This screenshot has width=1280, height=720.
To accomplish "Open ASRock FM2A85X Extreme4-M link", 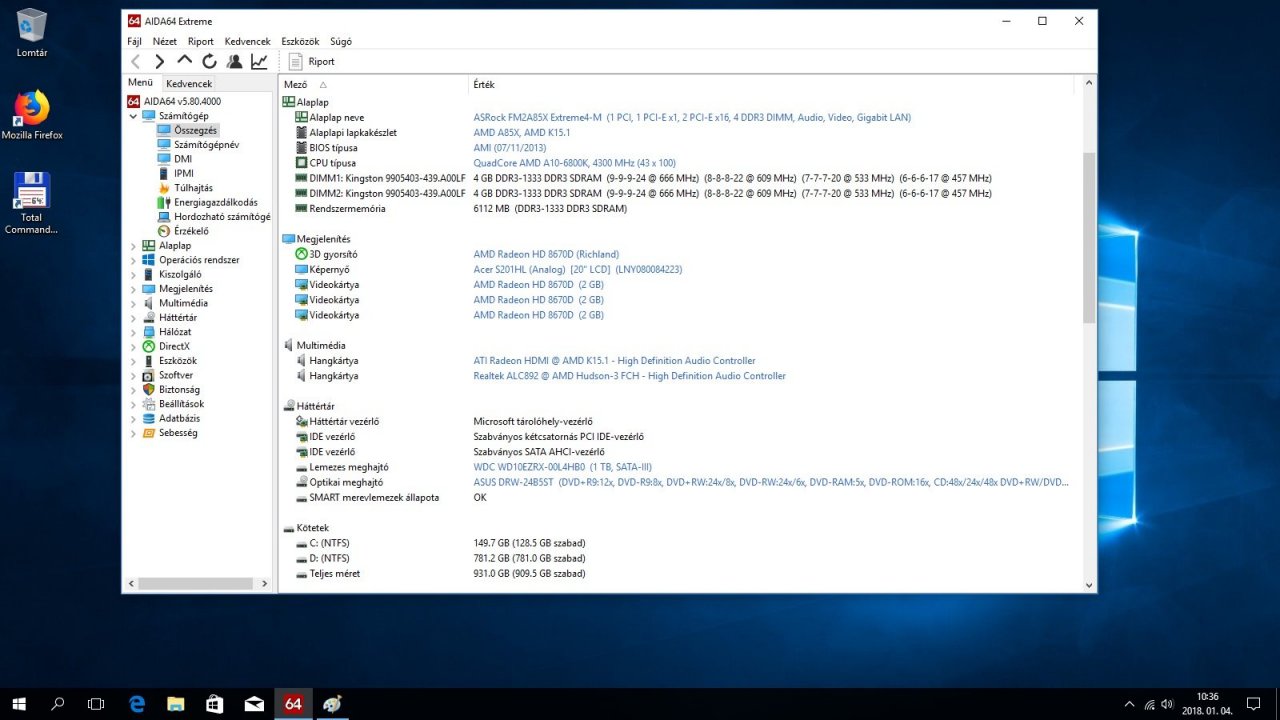I will (692, 117).
